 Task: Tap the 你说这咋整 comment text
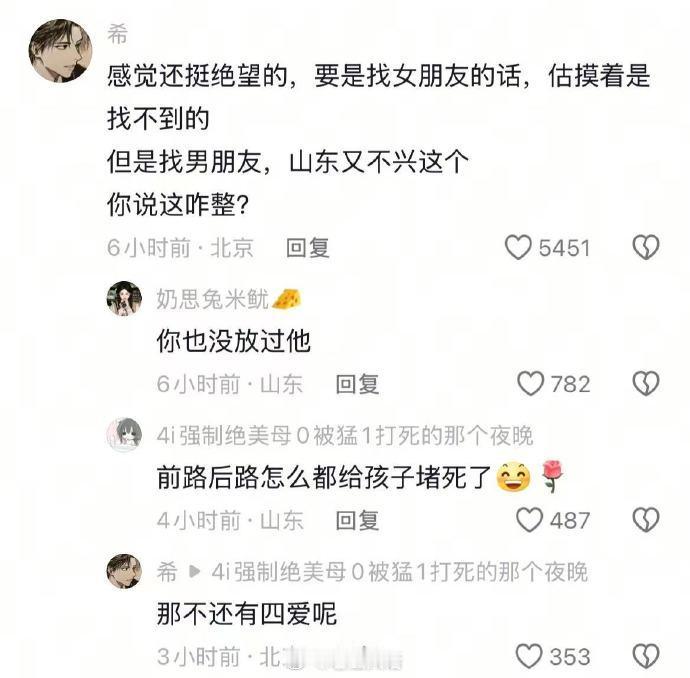178,205
